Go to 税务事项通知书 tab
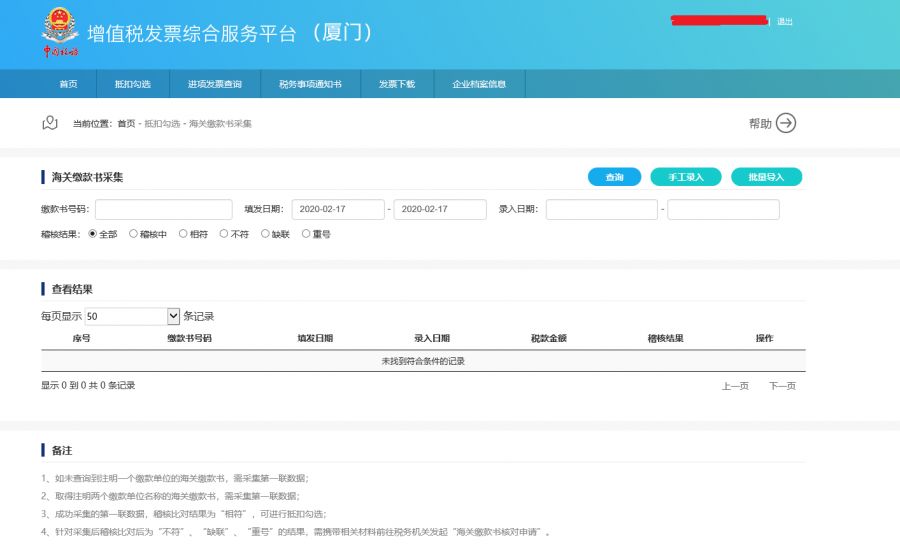The width and height of the screenshot is (900, 549). [310, 84]
